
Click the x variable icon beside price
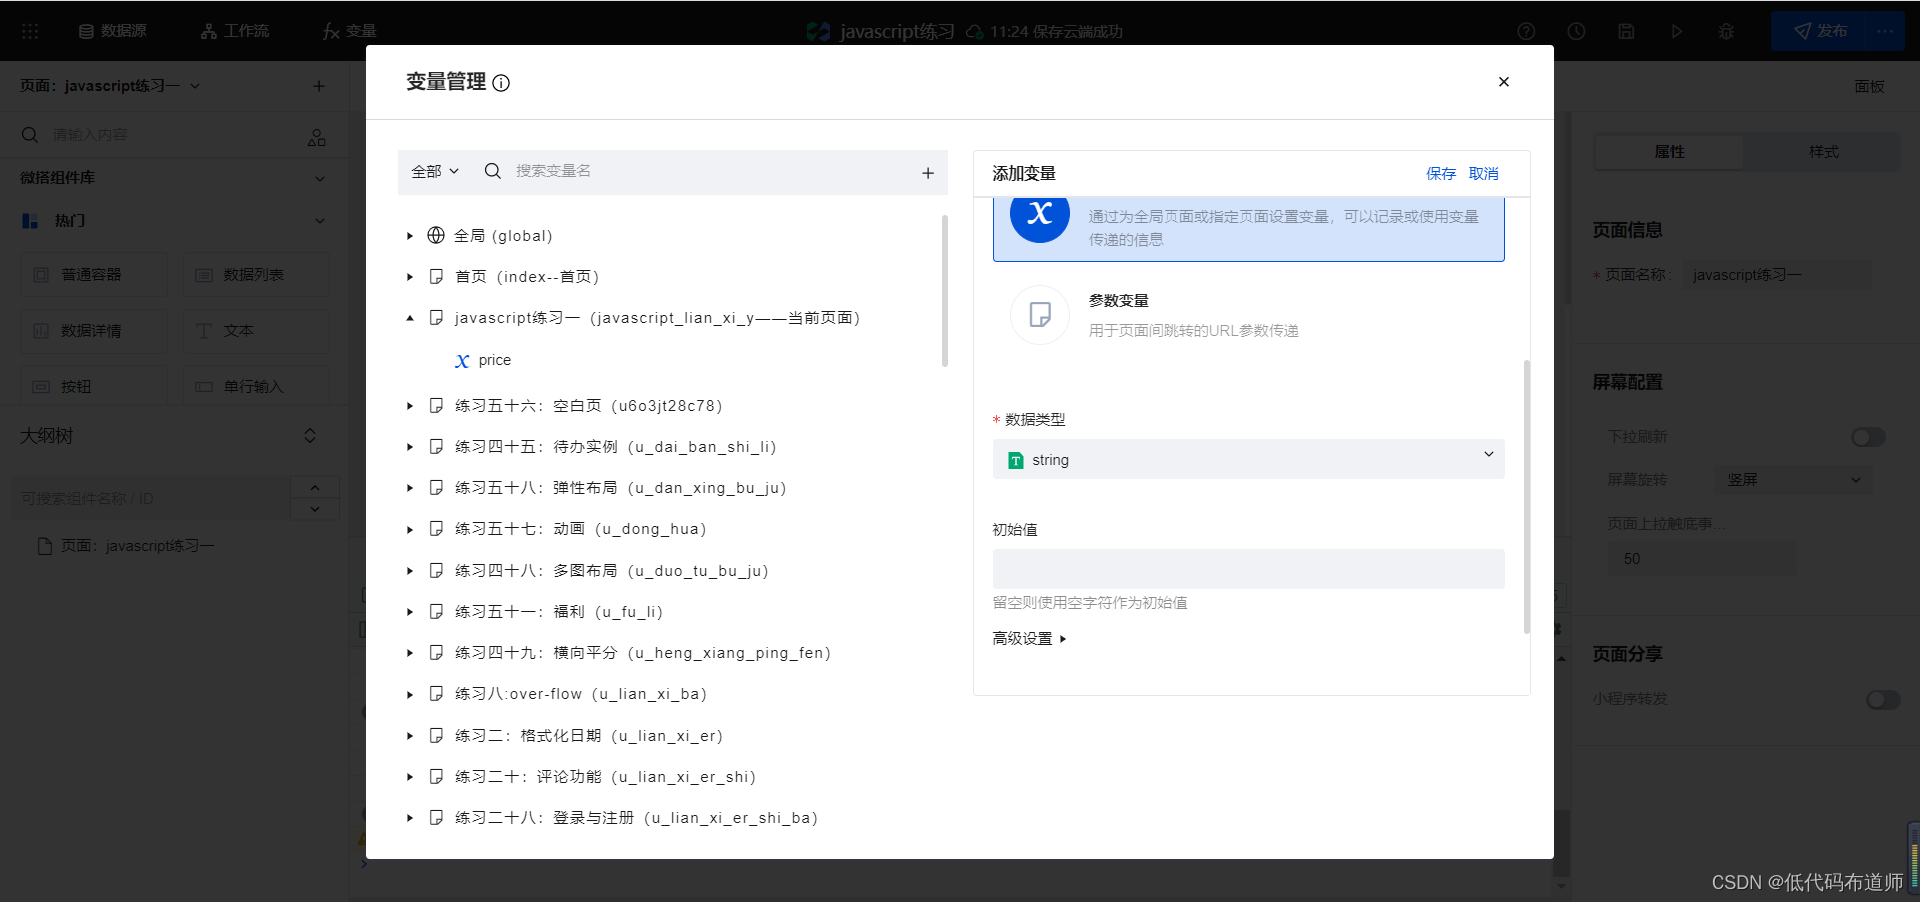462,361
